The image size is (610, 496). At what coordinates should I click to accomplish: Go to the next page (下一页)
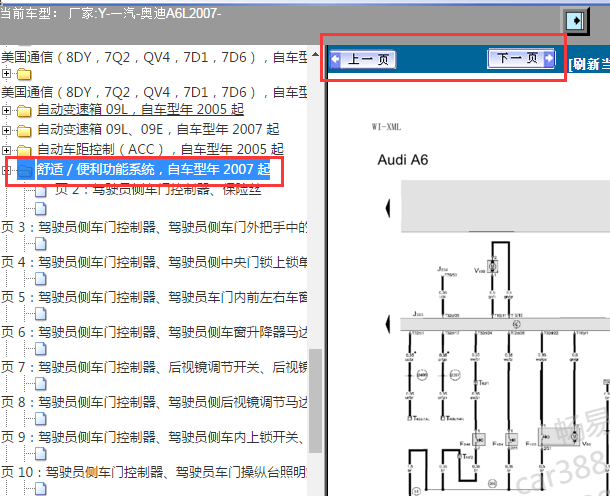(521, 58)
